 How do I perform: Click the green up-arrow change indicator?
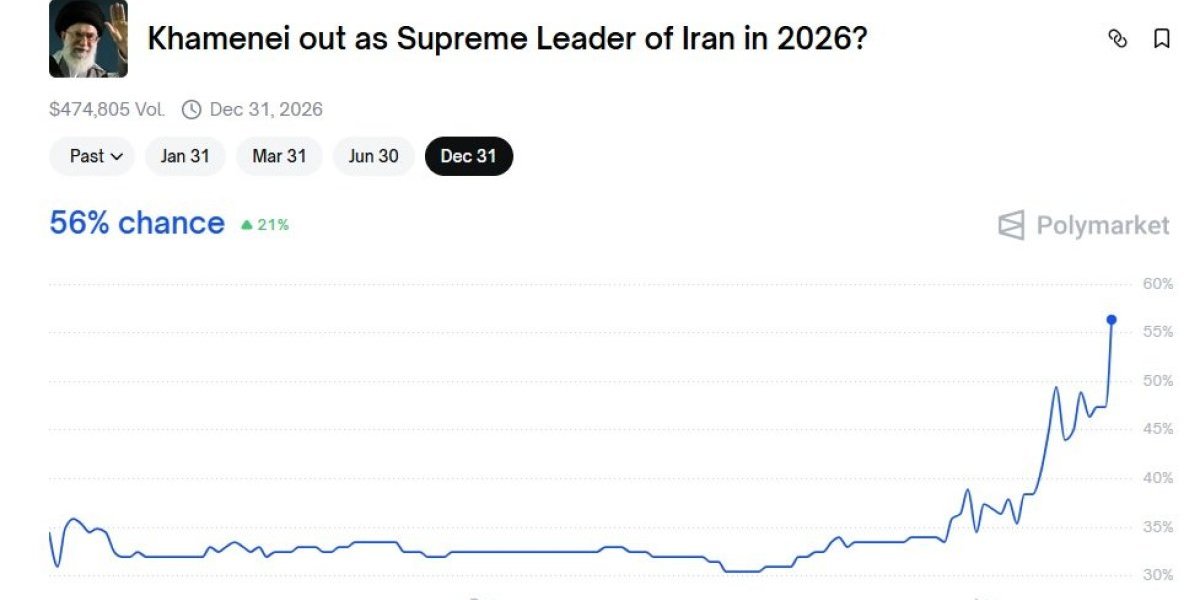pos(246,225)
